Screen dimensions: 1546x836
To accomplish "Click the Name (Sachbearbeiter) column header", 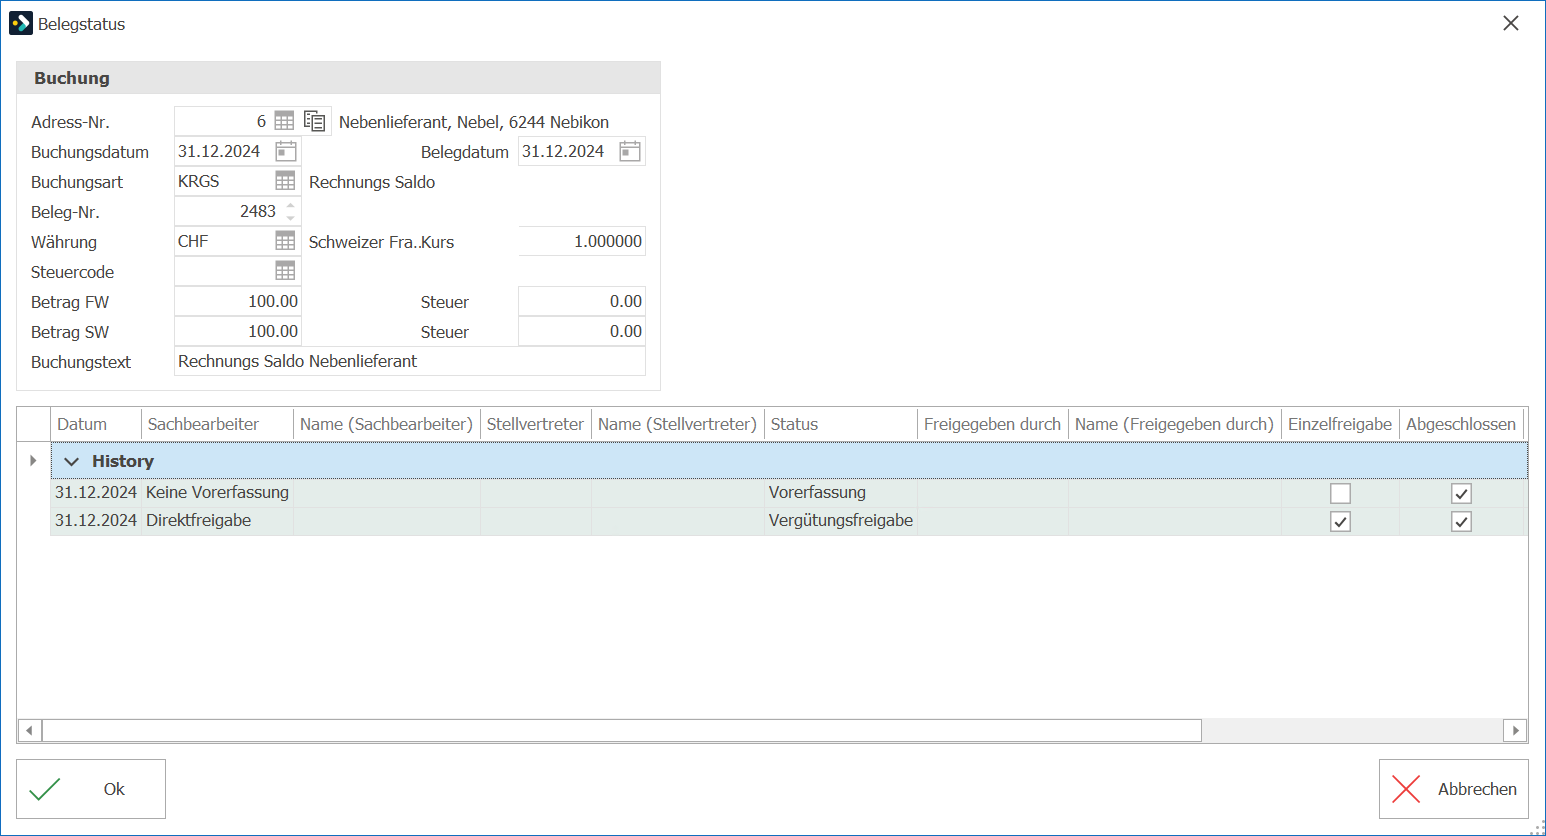I will 387,424.
